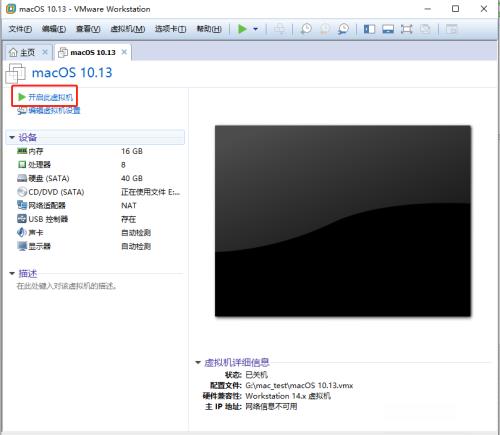
Task: Click the Send Ctrl+Alt+Del toolbar icon
Action: [279, 29]
